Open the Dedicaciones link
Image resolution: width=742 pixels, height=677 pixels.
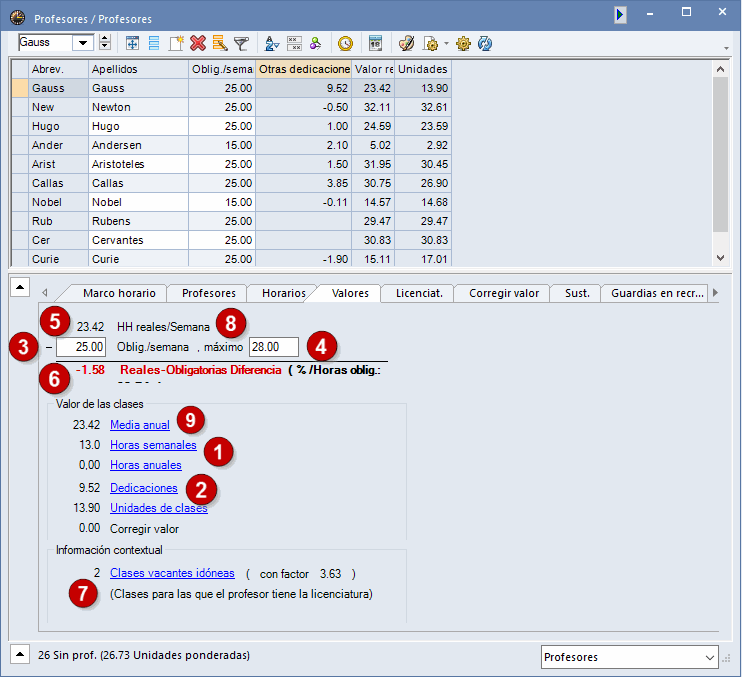click(x=144, y=488)
